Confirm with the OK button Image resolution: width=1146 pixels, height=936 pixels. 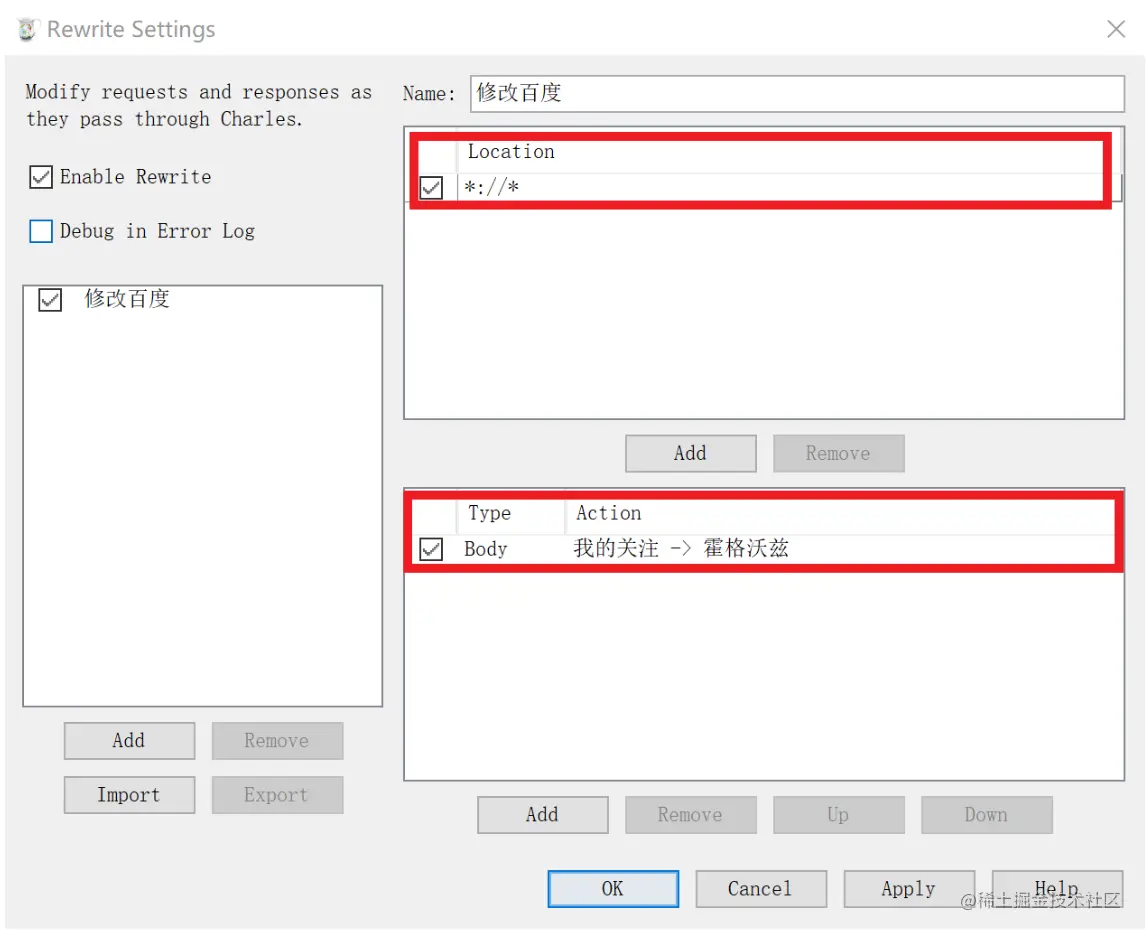tap(613, 889)
